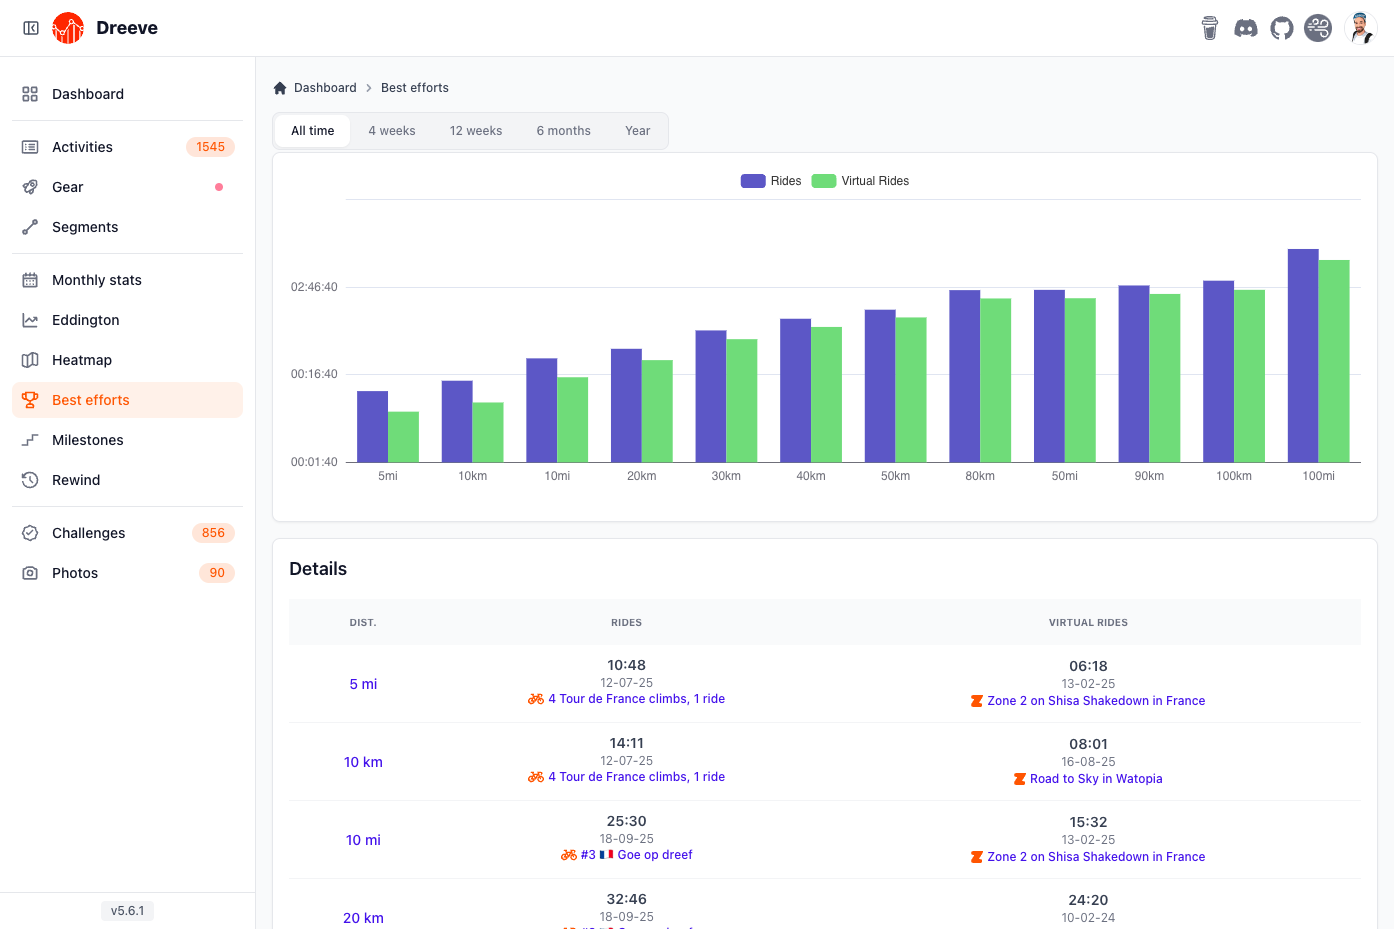The image size is (1394, 929).
Task: Open the Buy Me a Coffee cup icon
Action: point(1210,28)
